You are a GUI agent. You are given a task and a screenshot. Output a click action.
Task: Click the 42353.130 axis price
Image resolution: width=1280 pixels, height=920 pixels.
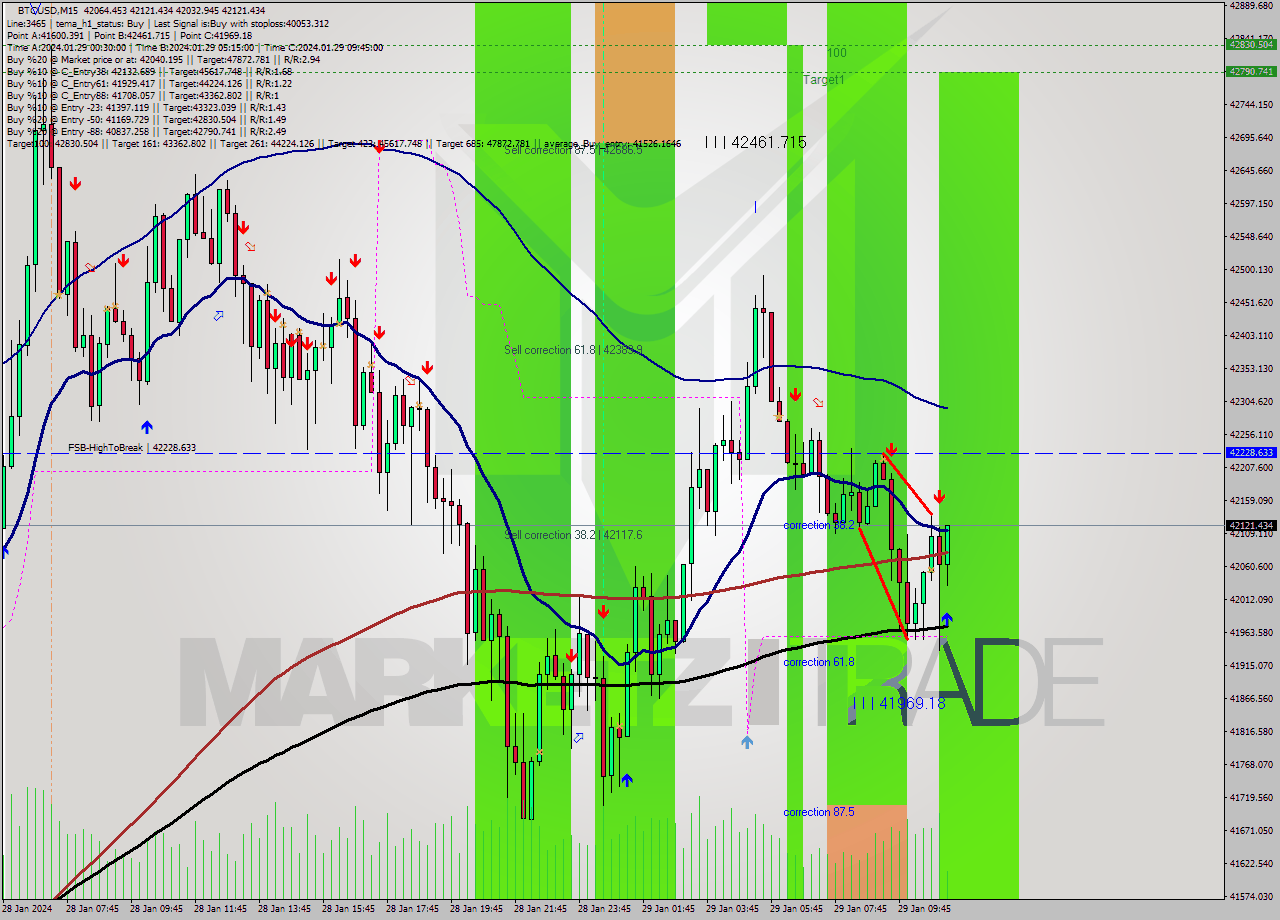point(1251,368)
